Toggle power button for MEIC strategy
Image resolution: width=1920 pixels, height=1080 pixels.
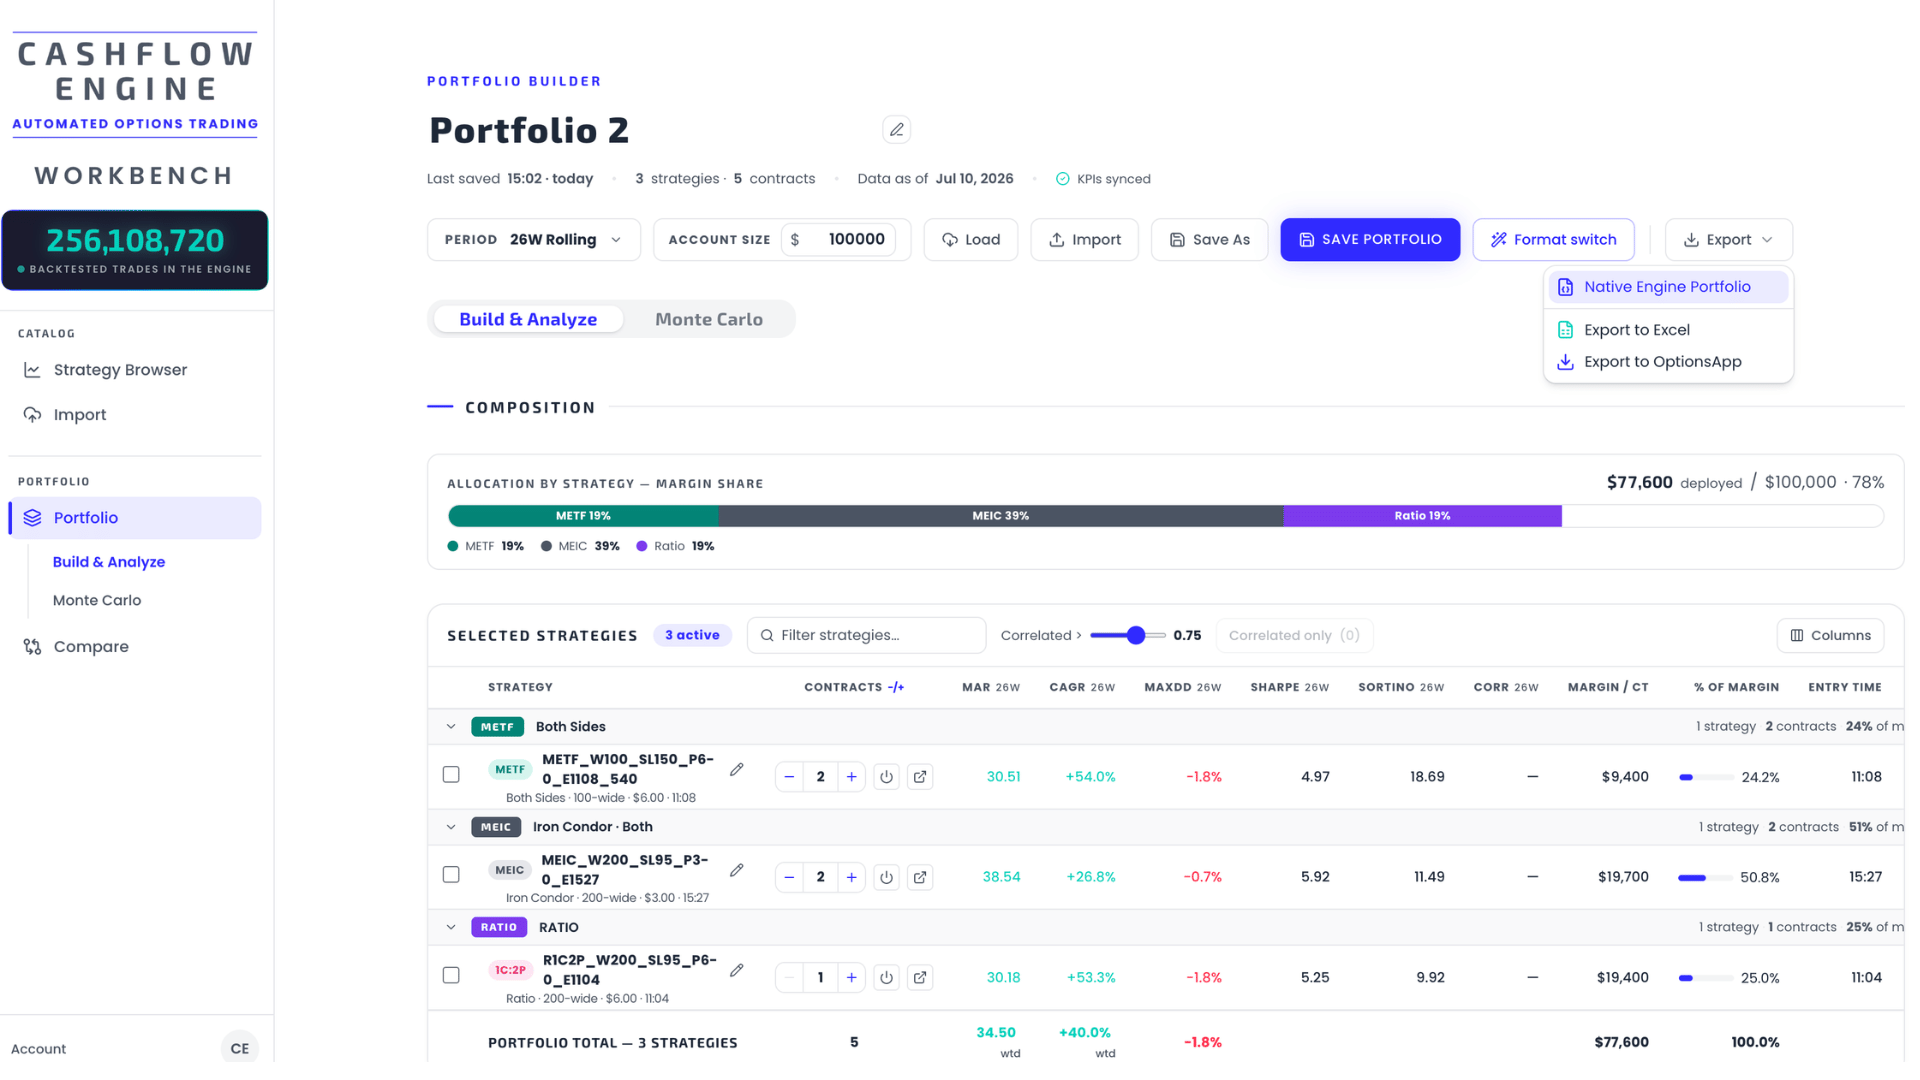click(x=886, y=877)
